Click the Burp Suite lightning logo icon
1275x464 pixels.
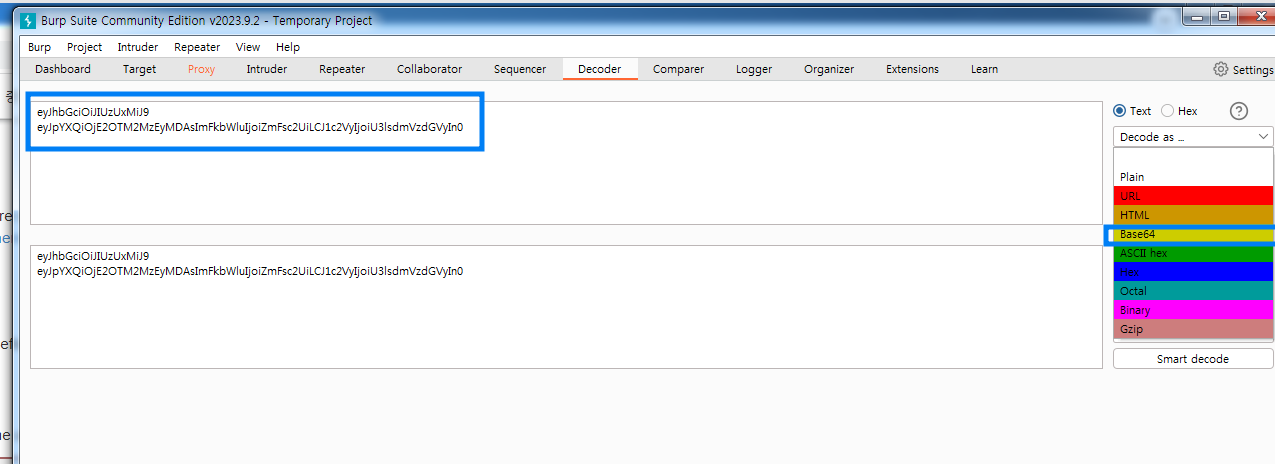click(28, 20)
